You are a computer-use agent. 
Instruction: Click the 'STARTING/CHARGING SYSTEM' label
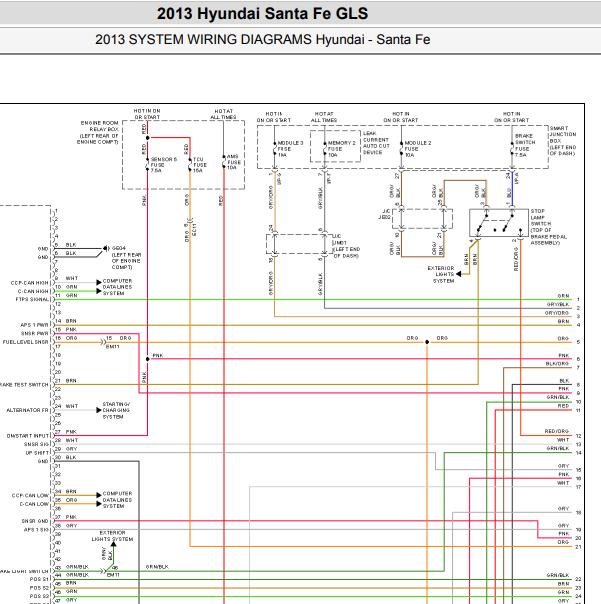click(x=116, y=410)
